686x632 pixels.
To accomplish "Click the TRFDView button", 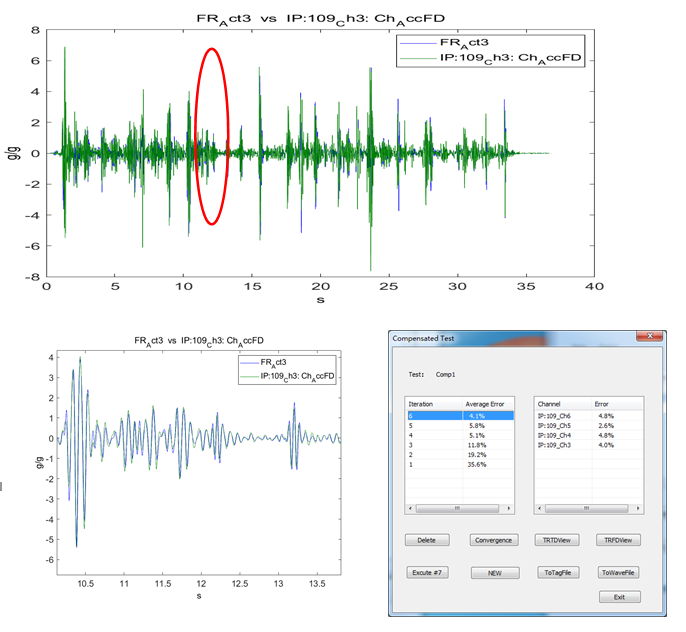I will (618, 540).
